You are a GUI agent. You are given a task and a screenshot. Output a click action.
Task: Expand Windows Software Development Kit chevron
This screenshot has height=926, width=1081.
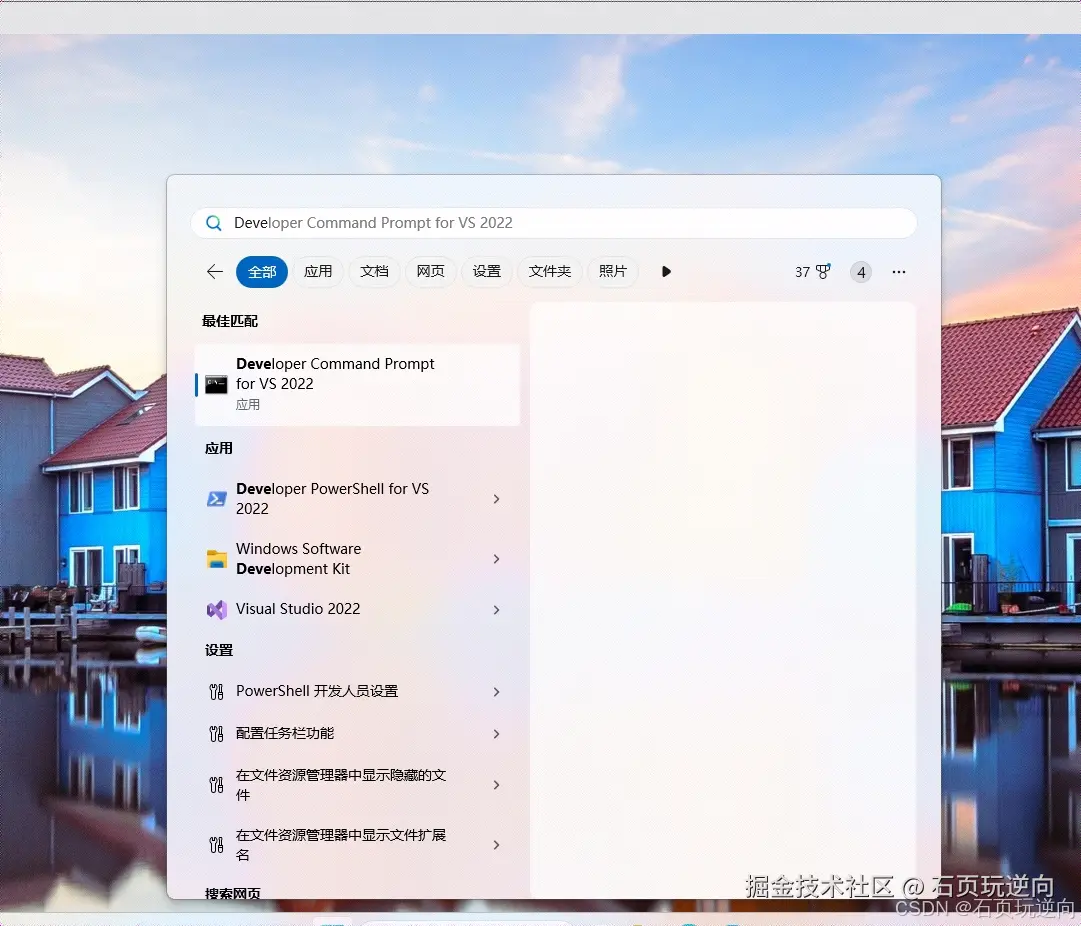pos(496,558)
